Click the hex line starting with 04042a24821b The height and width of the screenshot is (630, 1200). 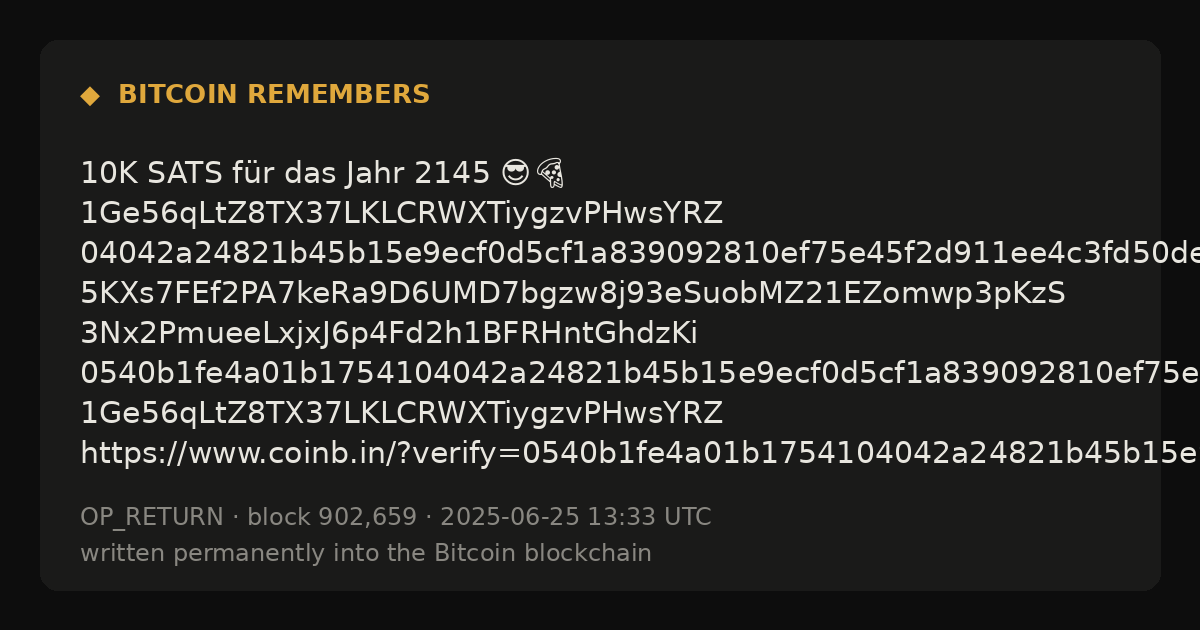[640, 254]
